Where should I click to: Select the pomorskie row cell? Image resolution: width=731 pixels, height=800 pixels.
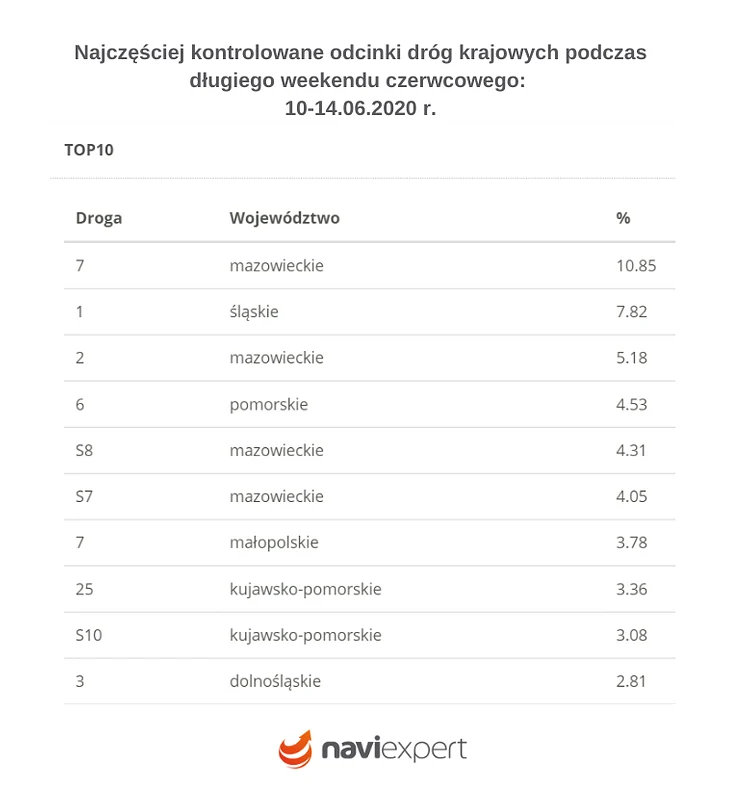(x=269, y=404)
